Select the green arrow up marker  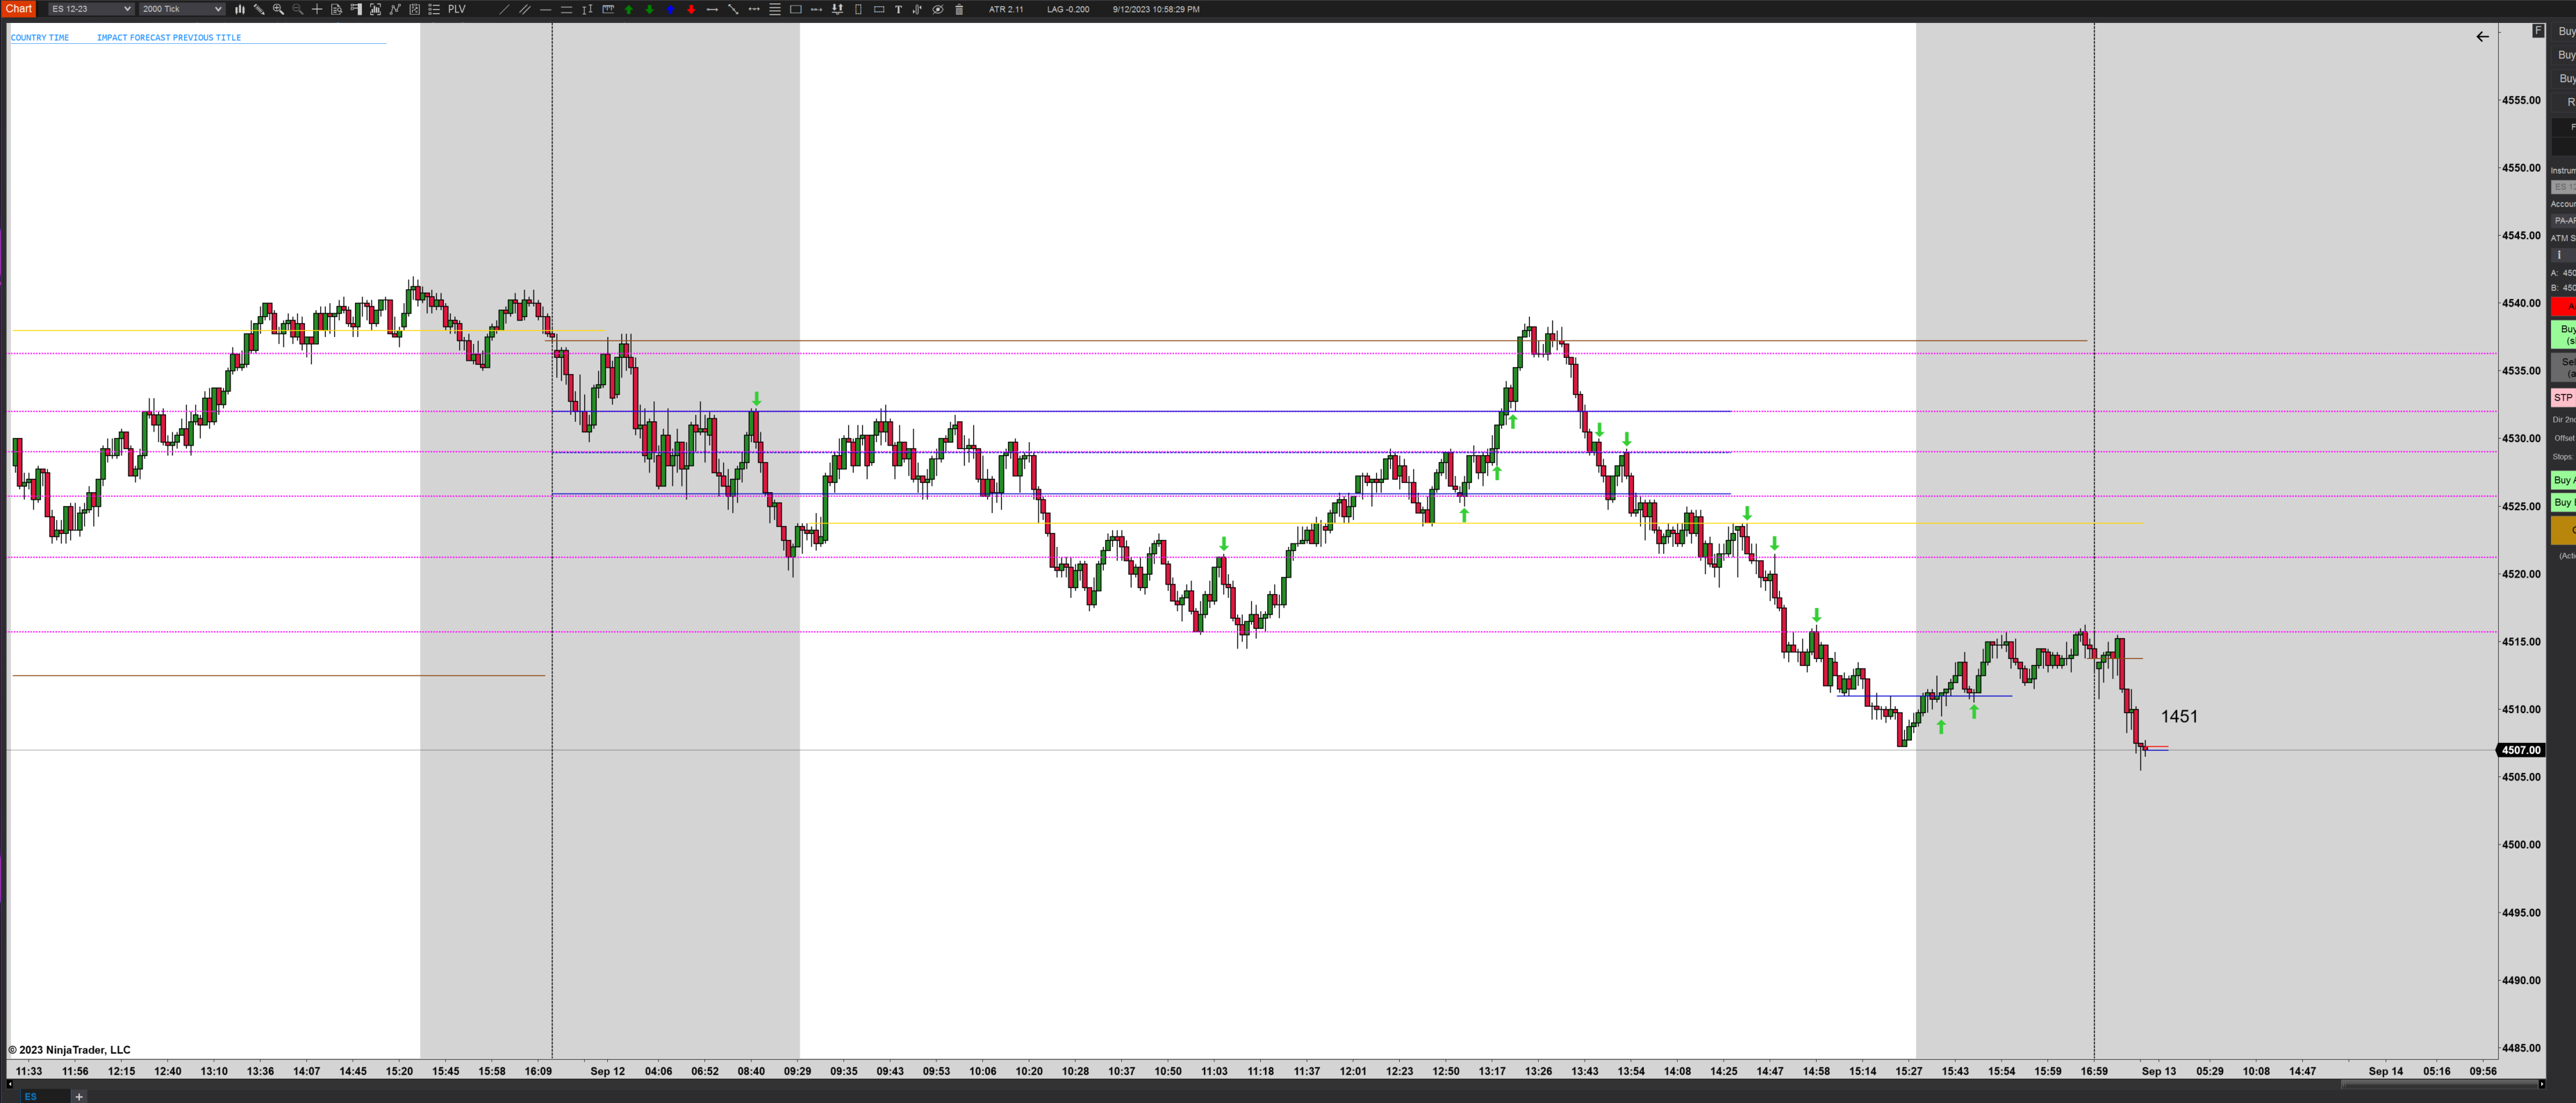pyautogui.click(x=629, y=9)
